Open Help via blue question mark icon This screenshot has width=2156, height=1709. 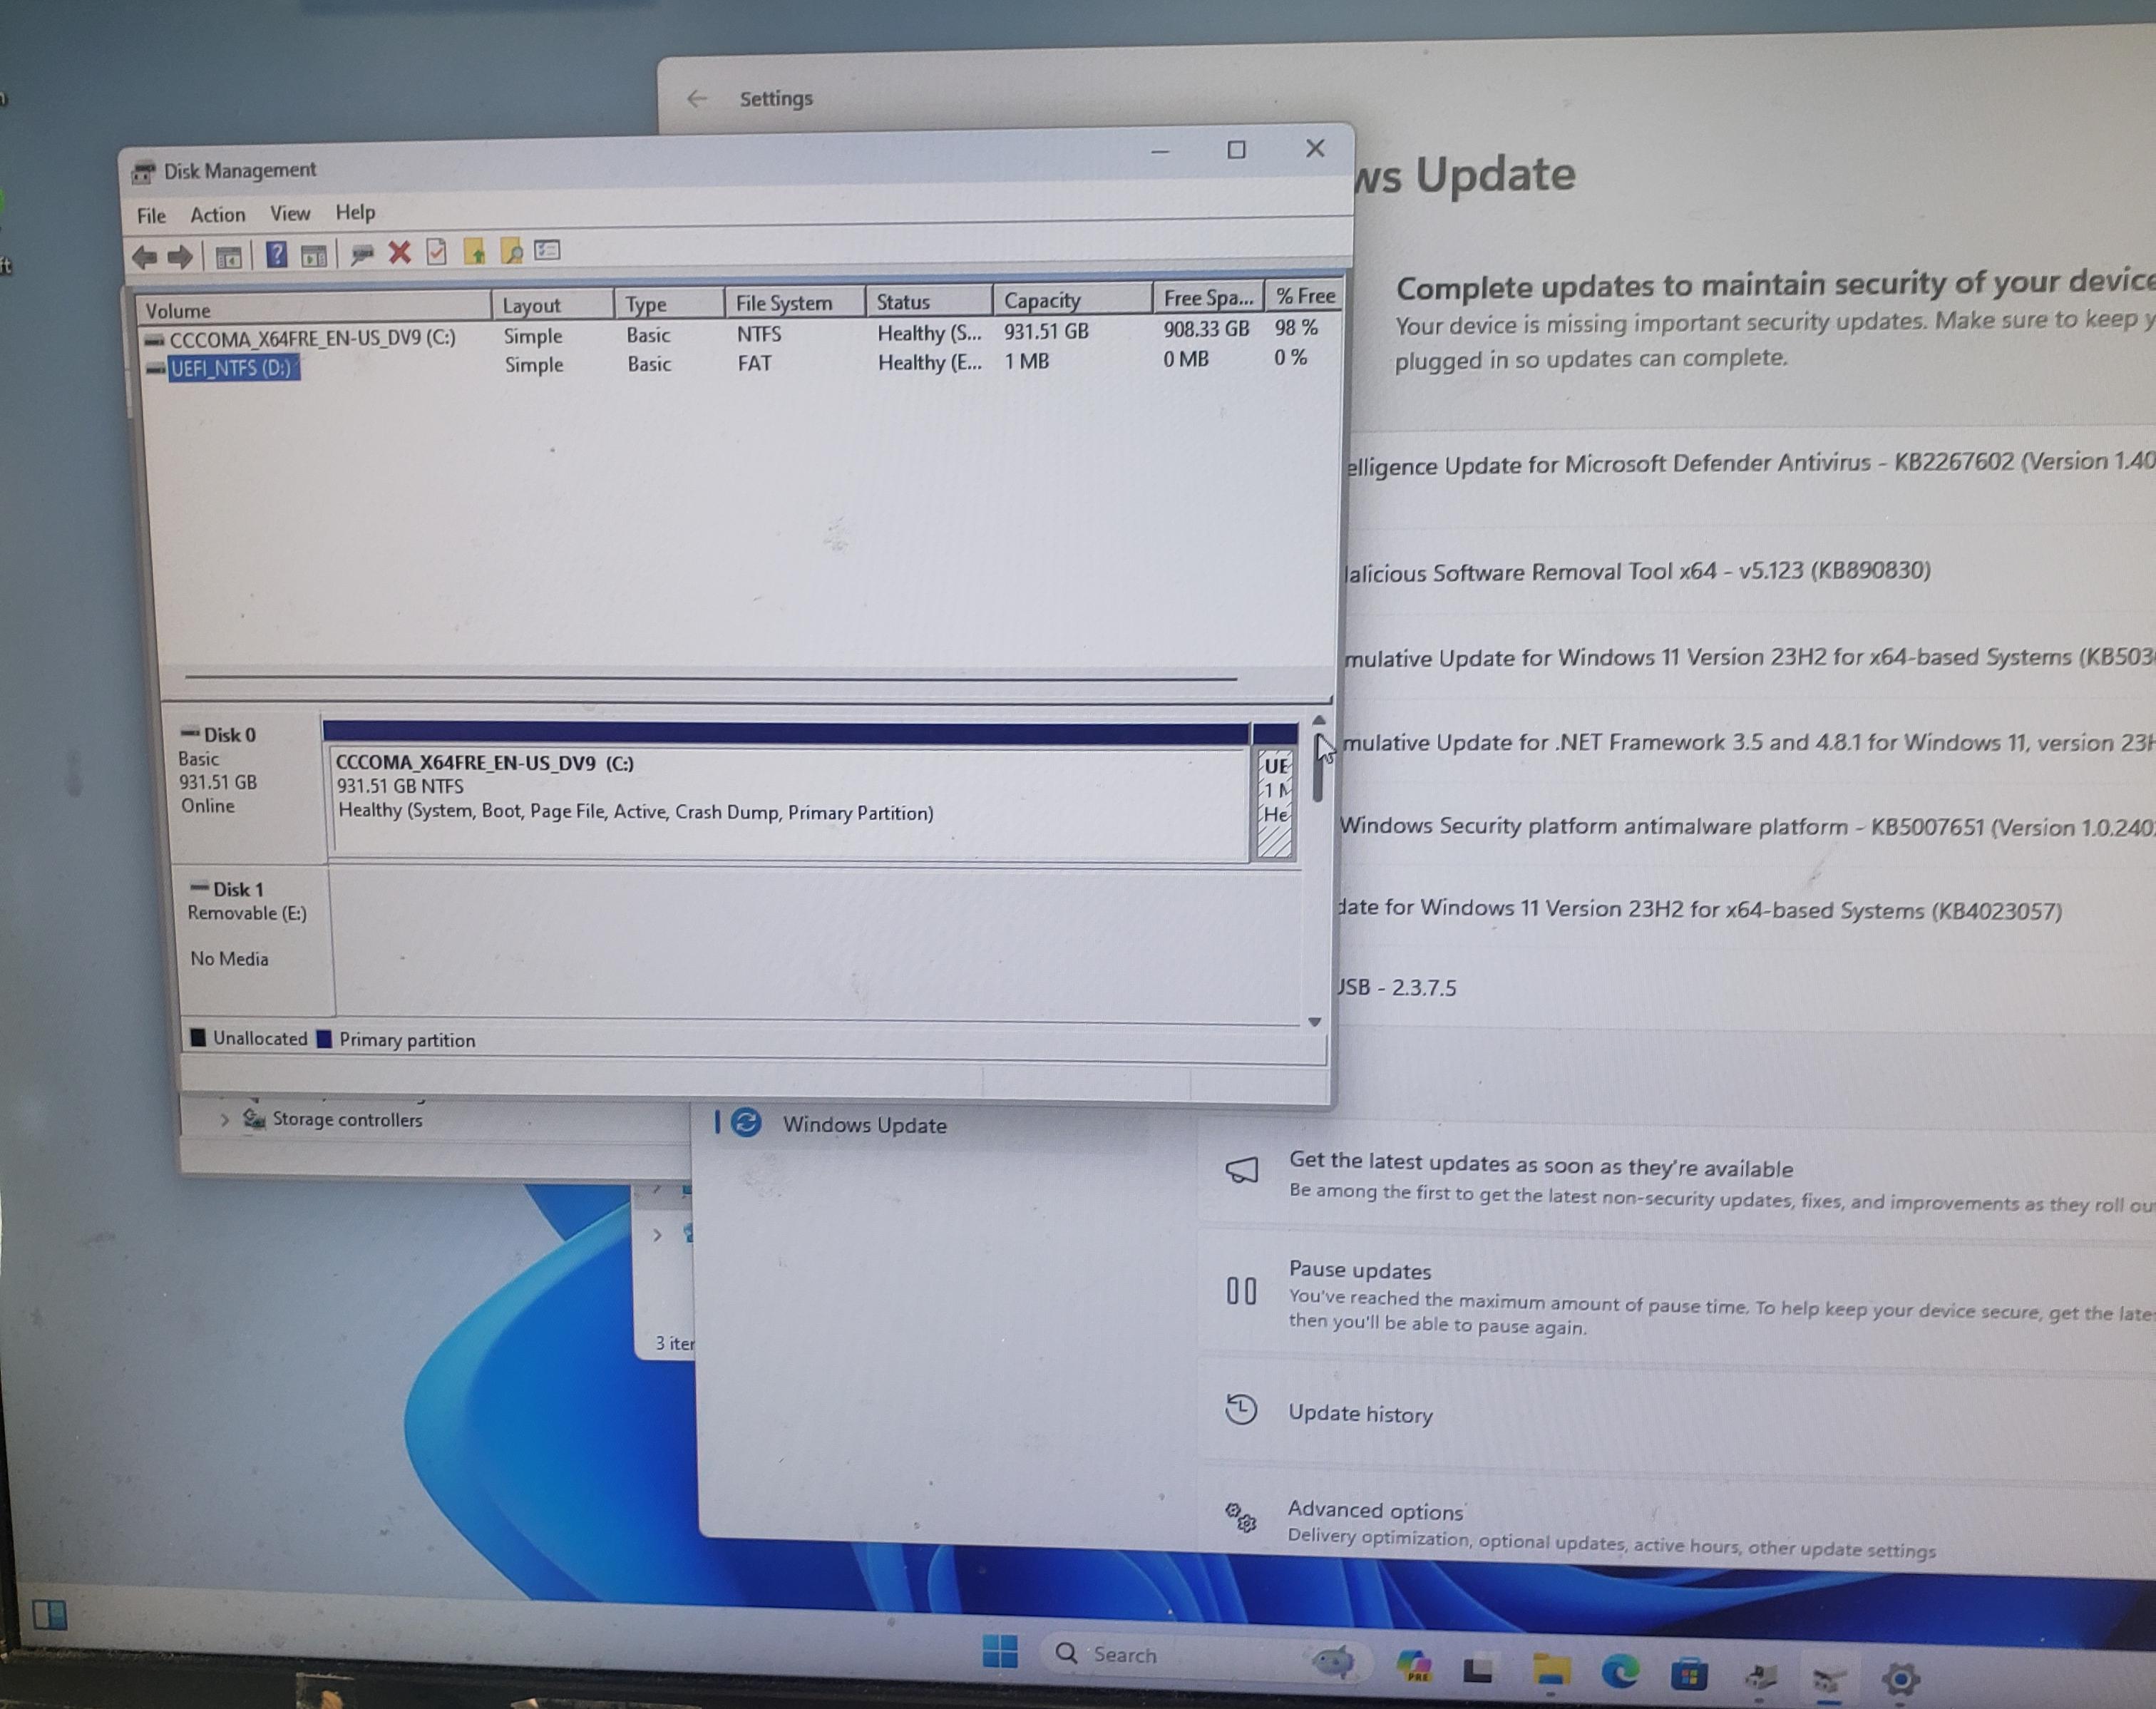(277, 255)
